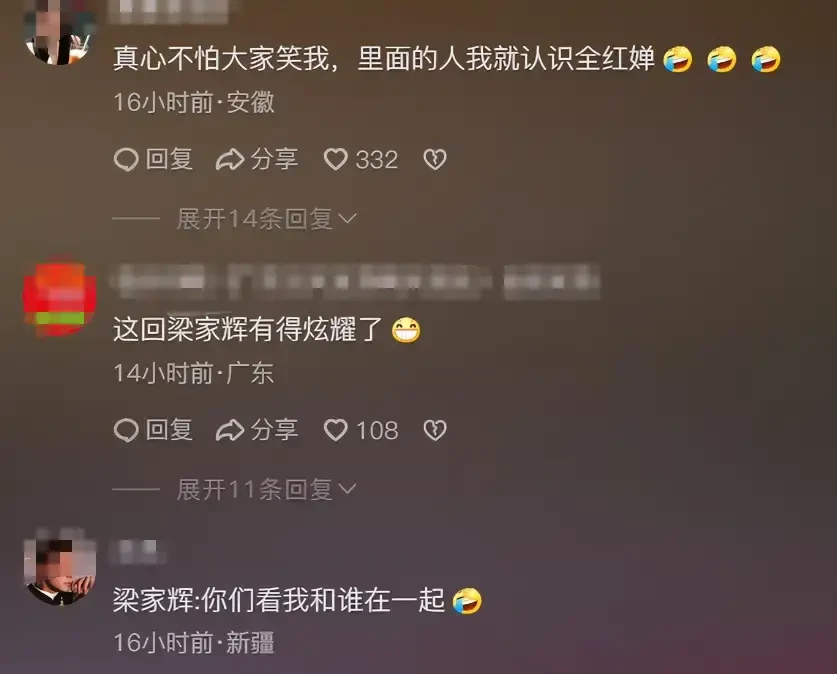Open avatar of Xinjiang commenter
Screen dimensions: 837x674
[x=59, y=571]
